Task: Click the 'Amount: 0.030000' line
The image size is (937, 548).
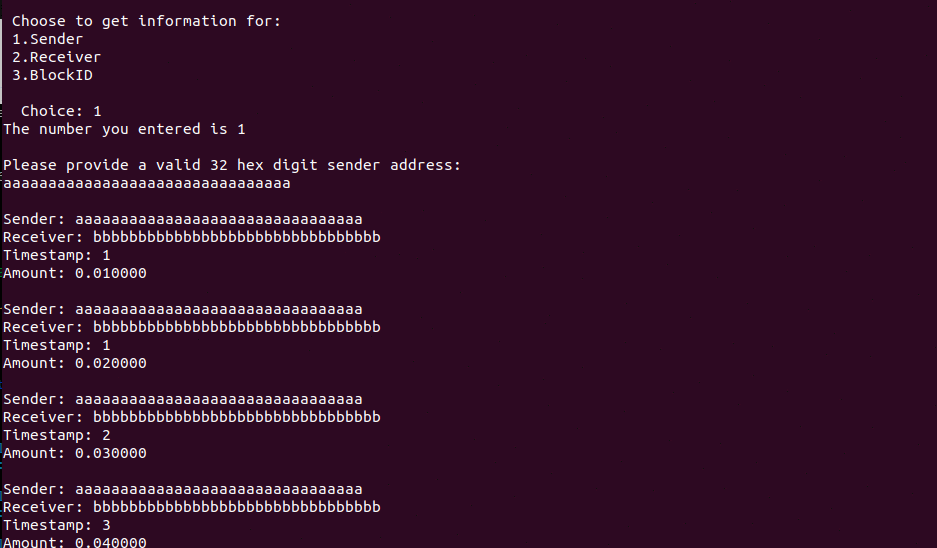Action: 75,453
